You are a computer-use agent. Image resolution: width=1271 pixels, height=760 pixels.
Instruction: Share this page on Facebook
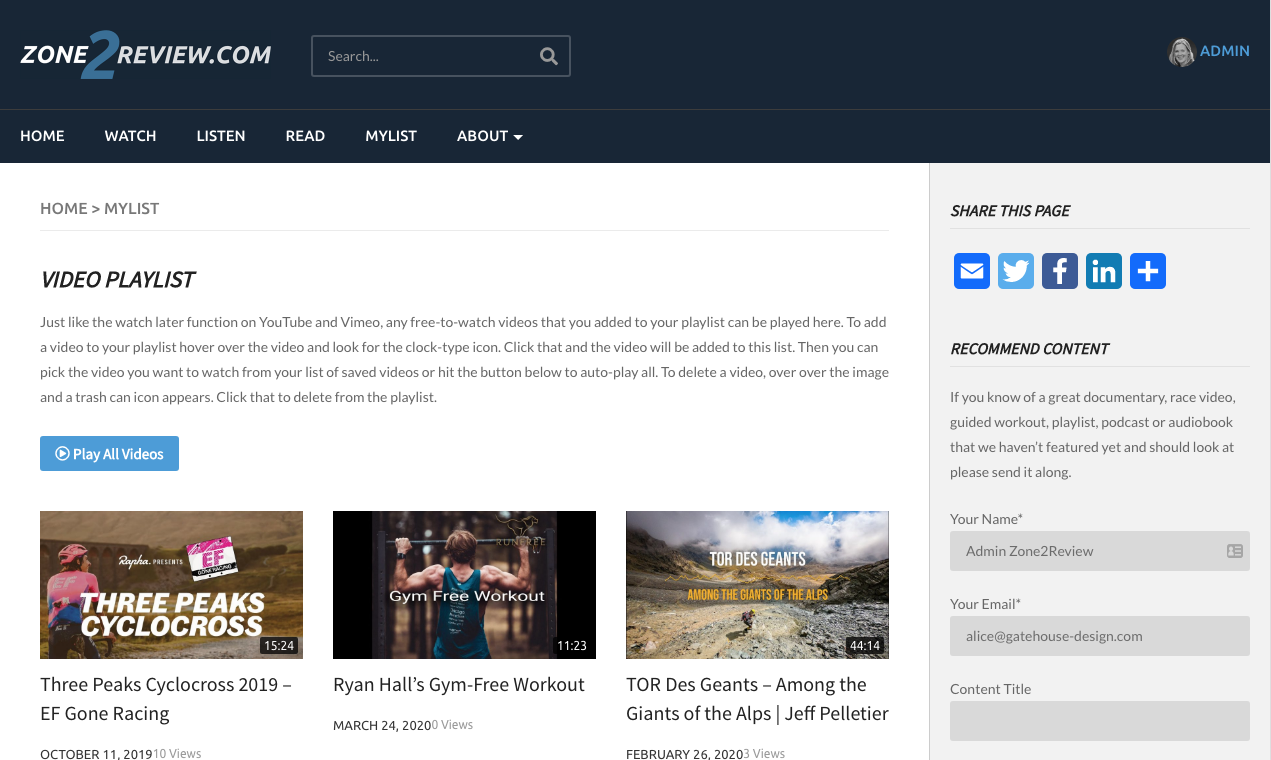click(1060, 271)
